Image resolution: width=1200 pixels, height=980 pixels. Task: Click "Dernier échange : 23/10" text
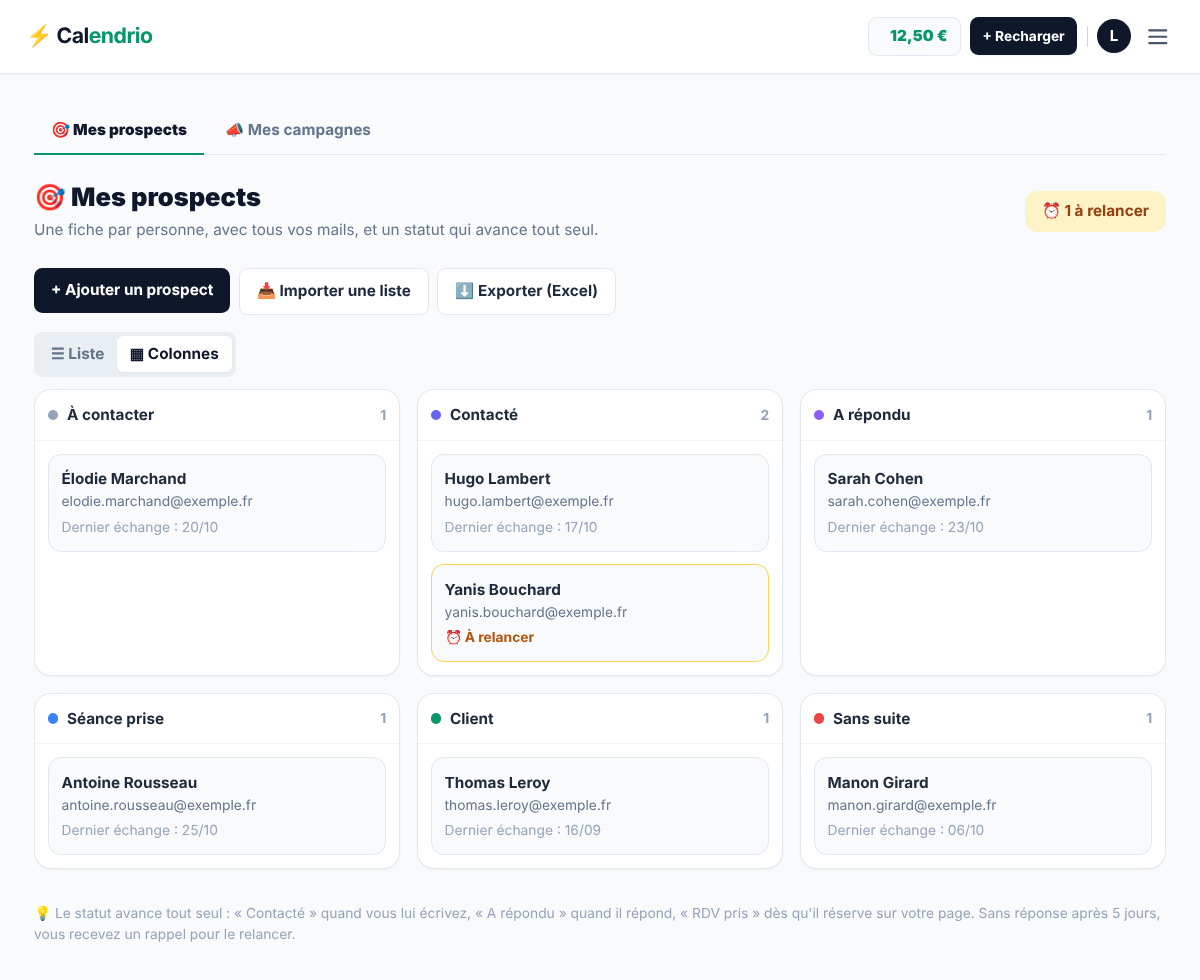(x=906, y=527)
